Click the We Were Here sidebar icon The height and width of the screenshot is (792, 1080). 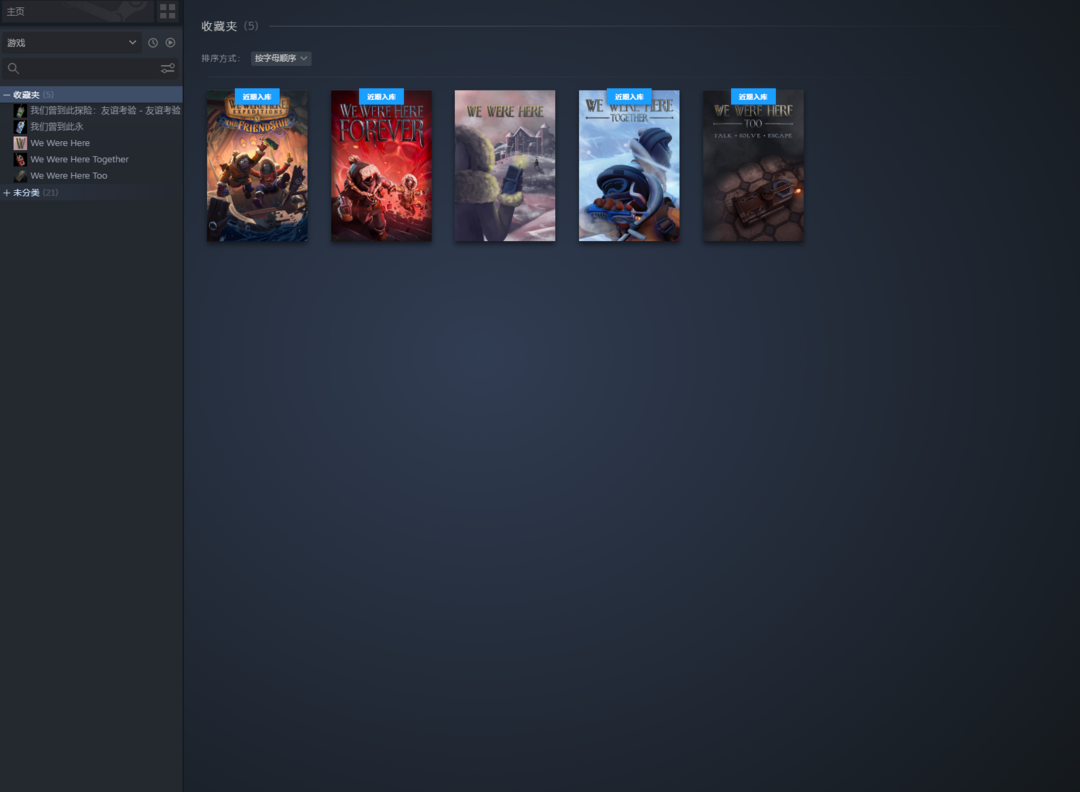click(20, 143)
